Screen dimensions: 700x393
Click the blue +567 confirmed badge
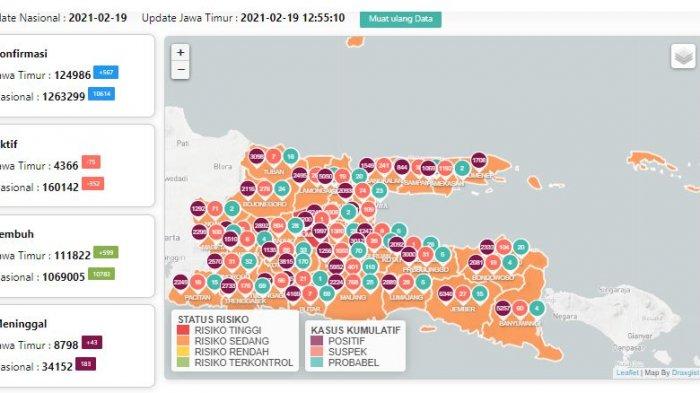tap(106, 72)
